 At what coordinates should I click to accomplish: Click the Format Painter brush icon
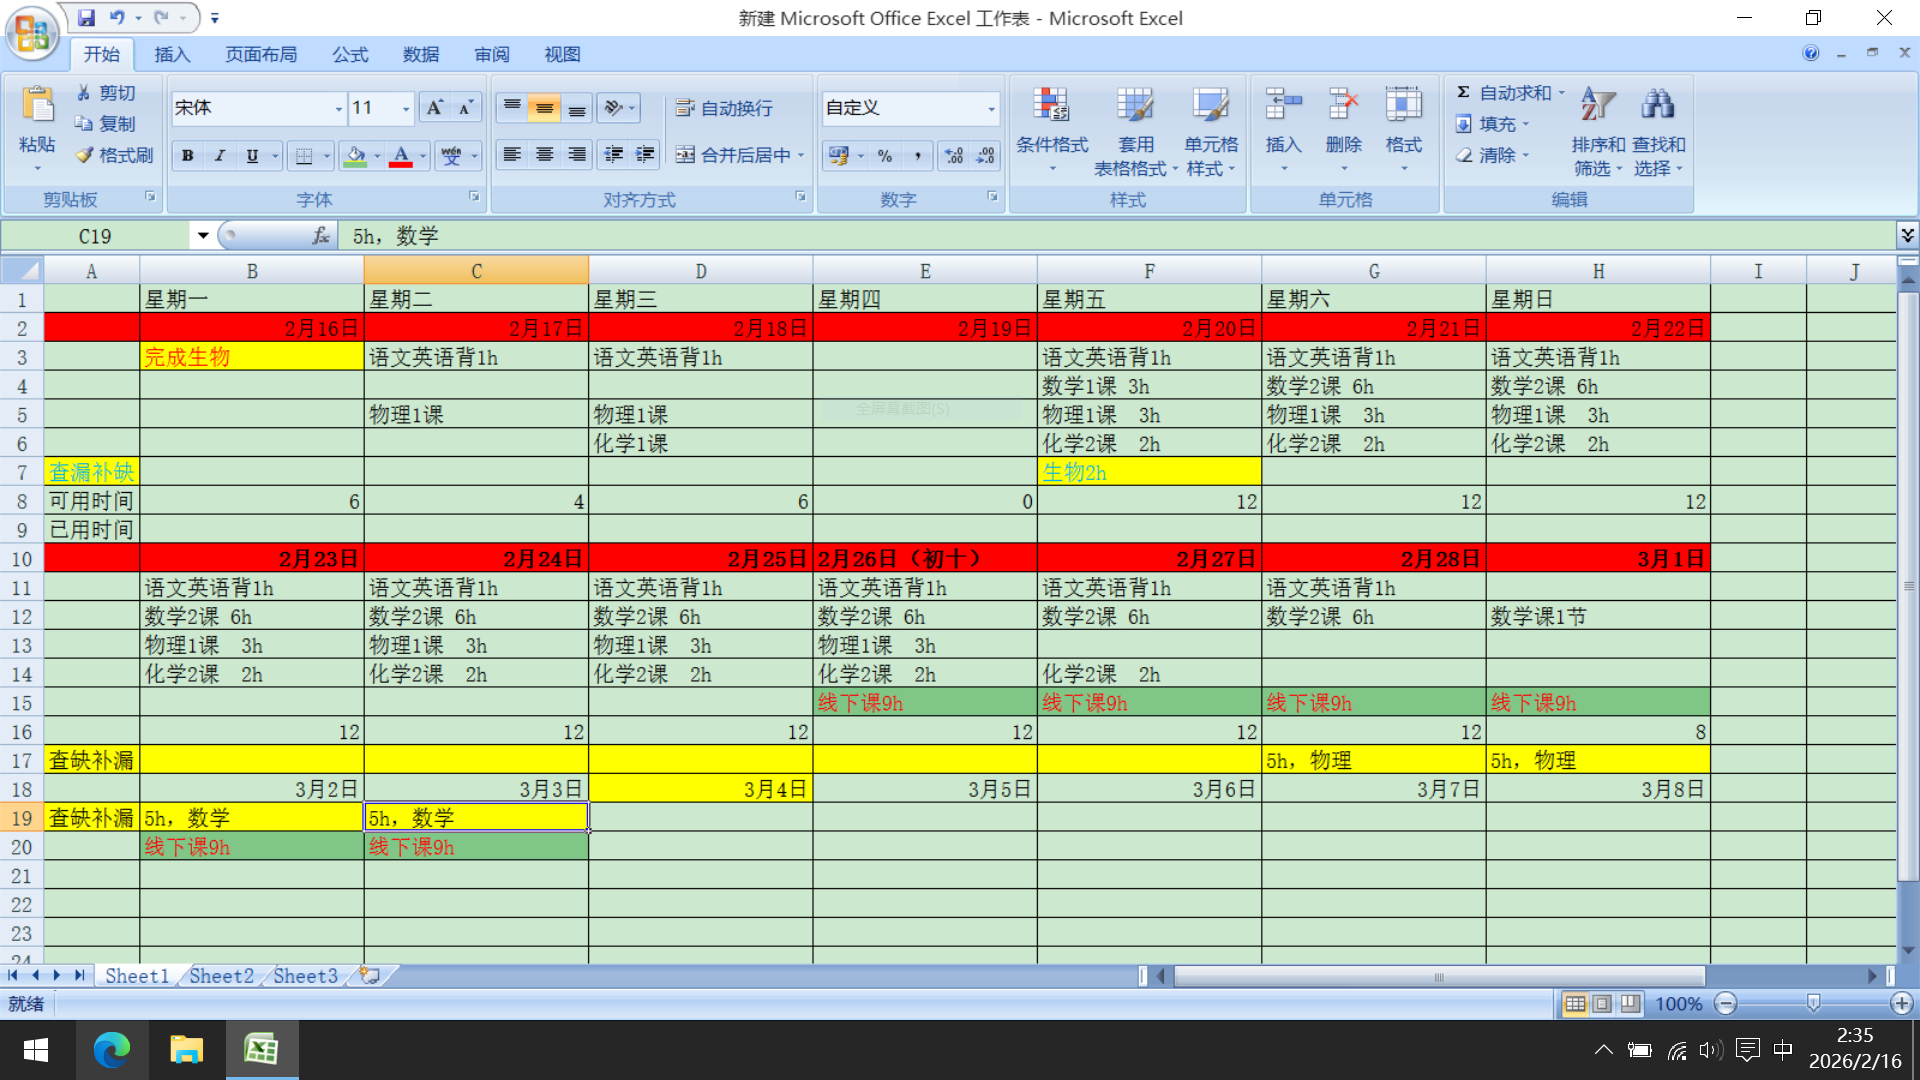coord(85,155)
